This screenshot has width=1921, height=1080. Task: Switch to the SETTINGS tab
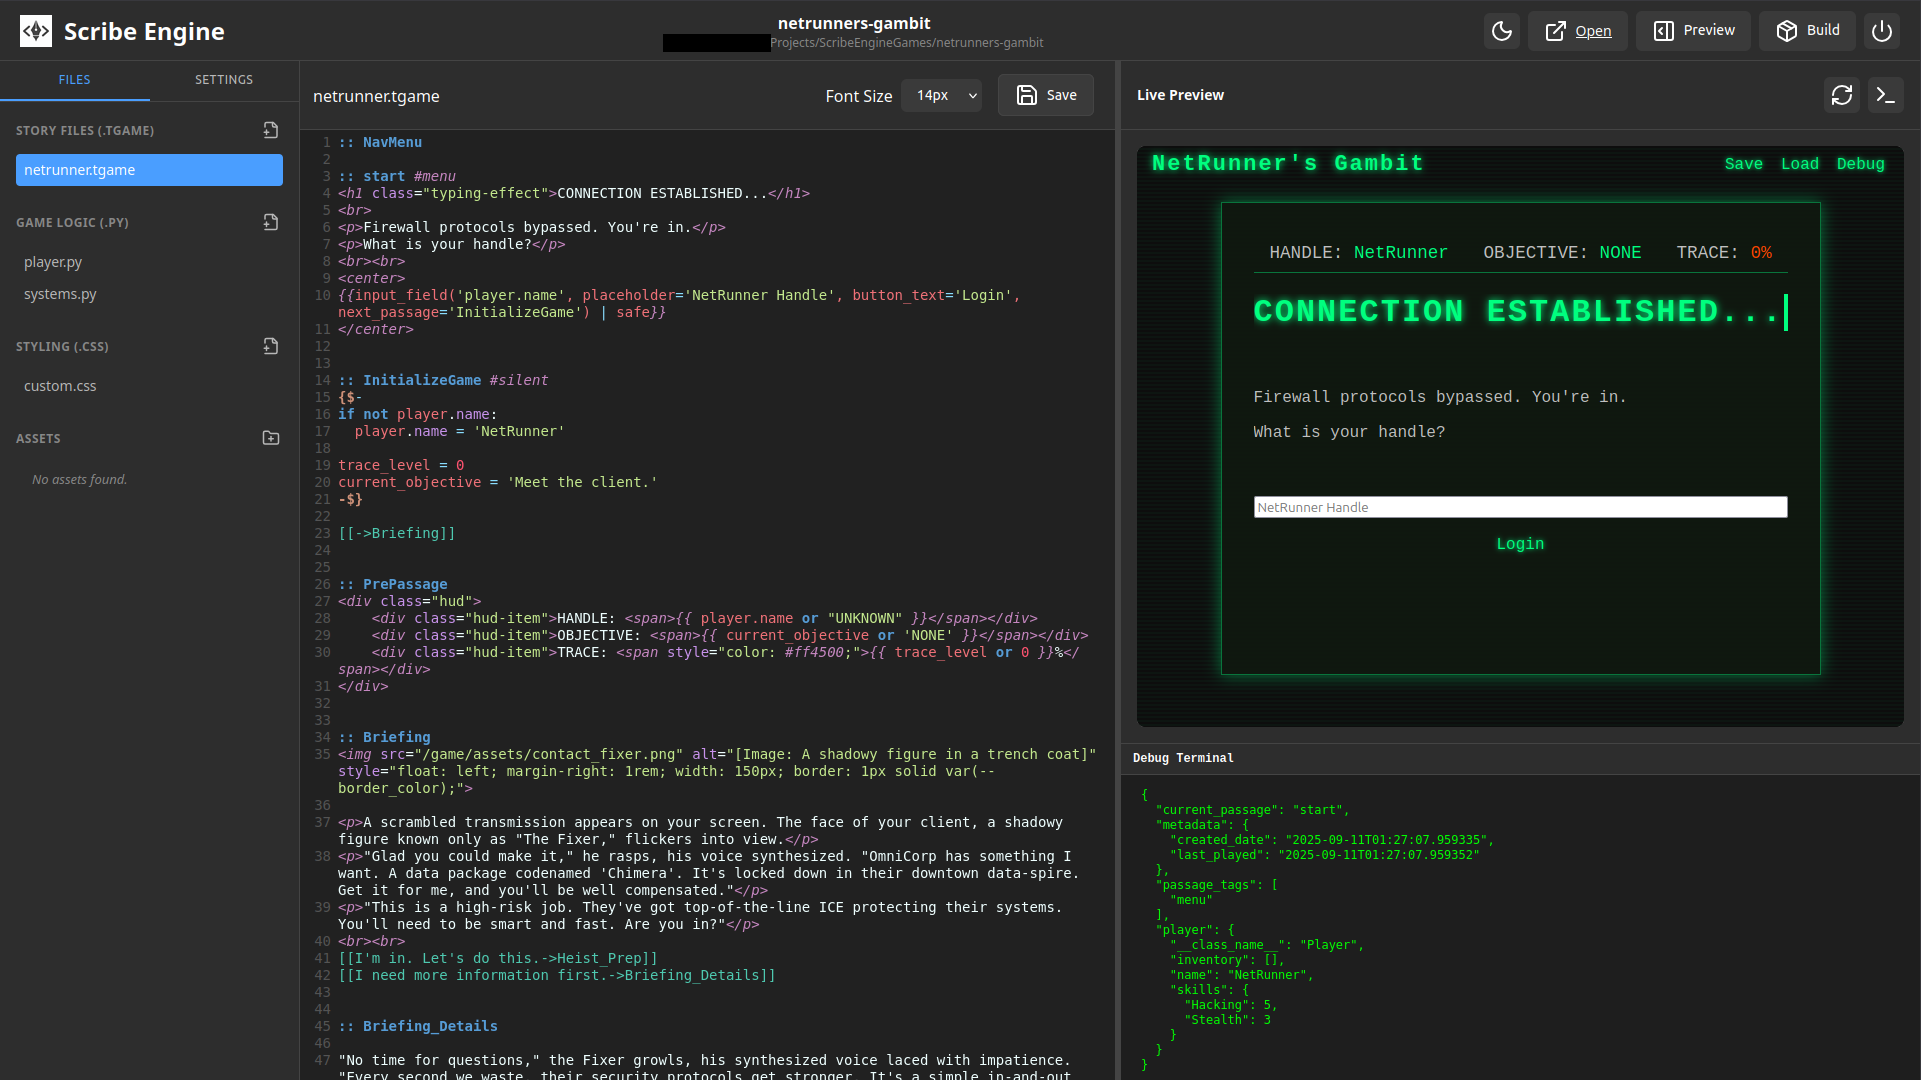point(224,79)
